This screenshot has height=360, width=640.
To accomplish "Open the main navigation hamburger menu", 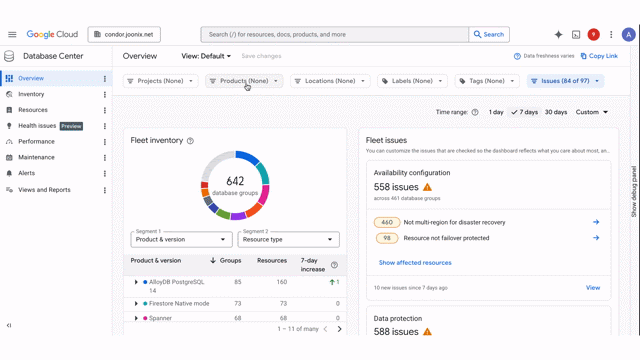I will pyautogui.click(x=12, y=35).
